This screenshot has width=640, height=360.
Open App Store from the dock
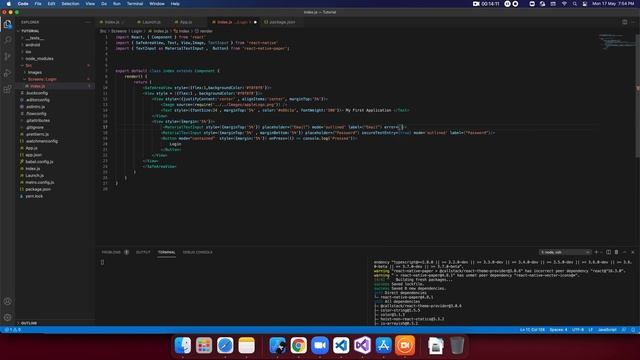coord(384,346)
